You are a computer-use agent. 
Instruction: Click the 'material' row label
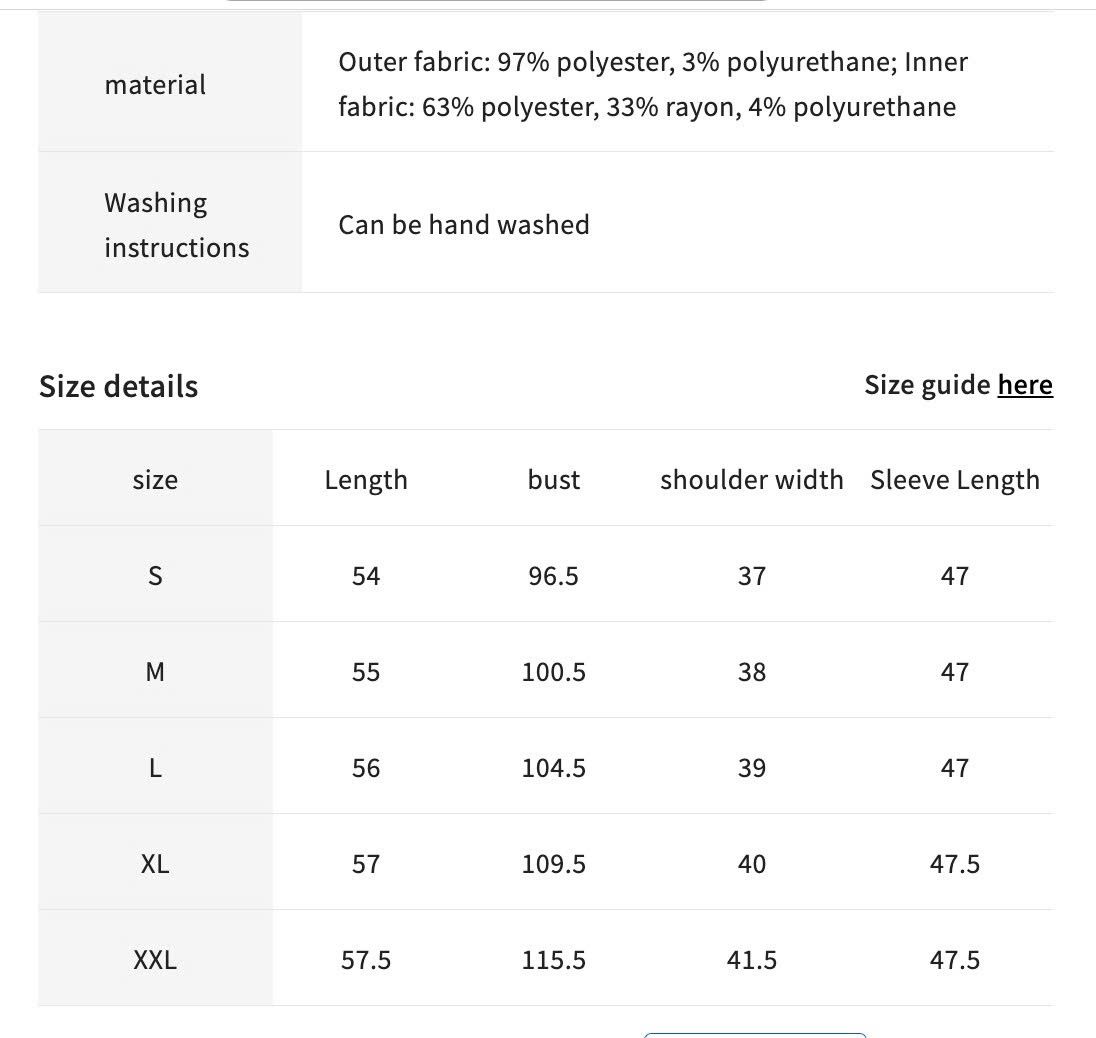pos(155,85)
